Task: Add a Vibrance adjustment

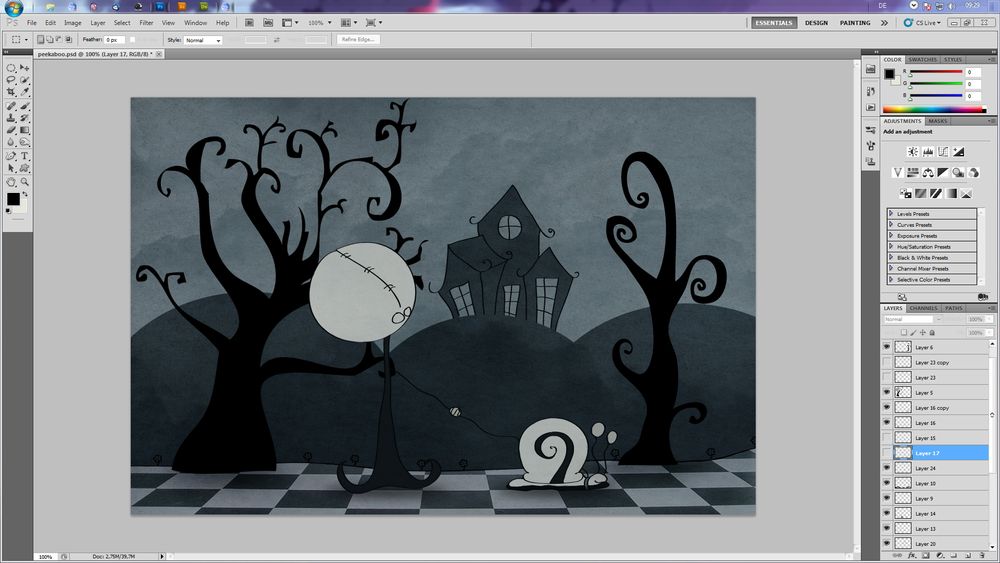Action: 898,173
